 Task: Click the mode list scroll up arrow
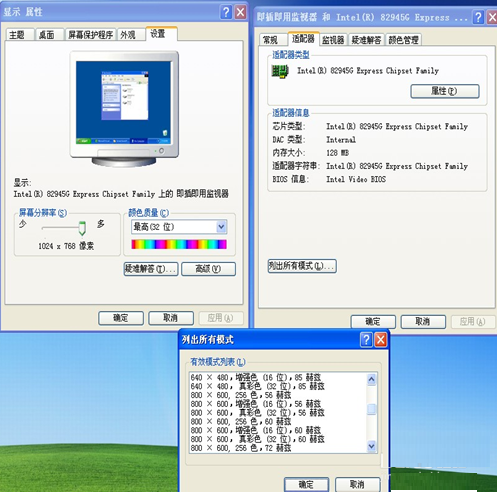(x=372, y=379)
